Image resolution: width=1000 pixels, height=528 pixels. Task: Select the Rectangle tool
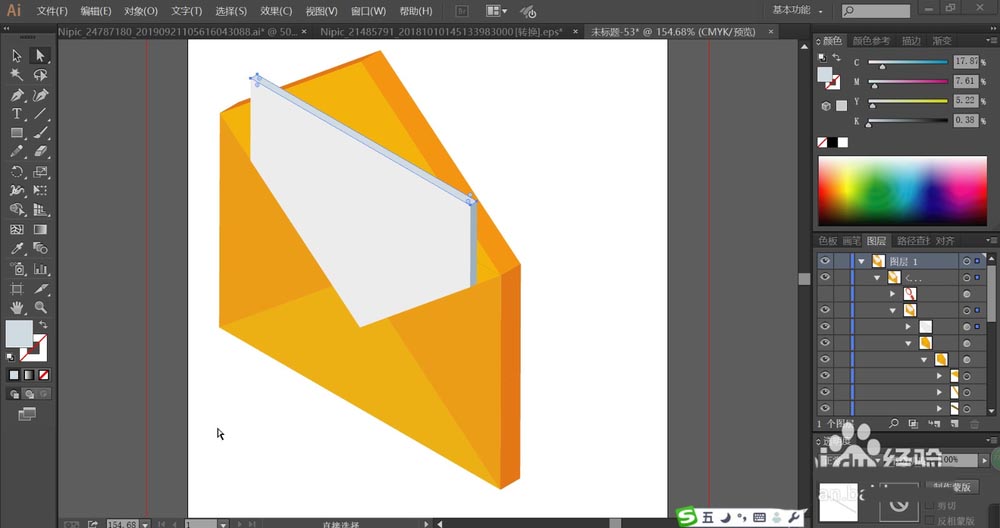[17, 133]
